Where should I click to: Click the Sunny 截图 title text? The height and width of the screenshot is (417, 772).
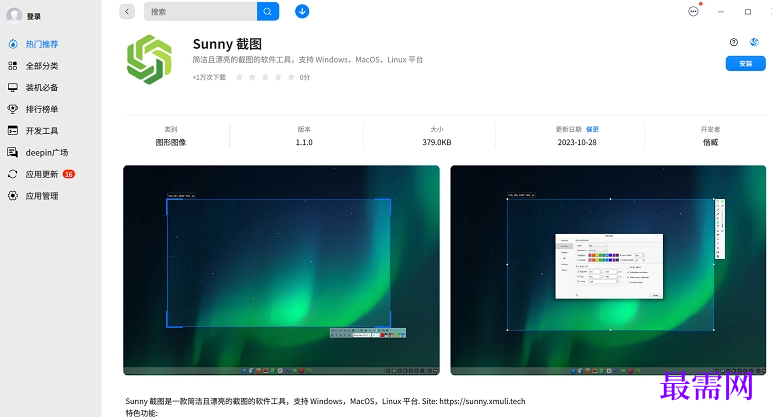[x=227, y=44]
